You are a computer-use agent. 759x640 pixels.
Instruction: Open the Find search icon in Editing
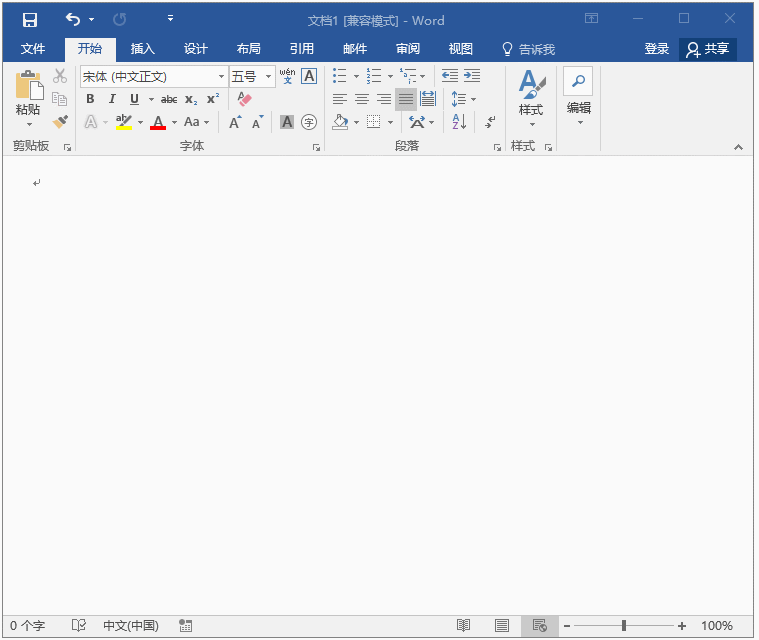point(578,81)
